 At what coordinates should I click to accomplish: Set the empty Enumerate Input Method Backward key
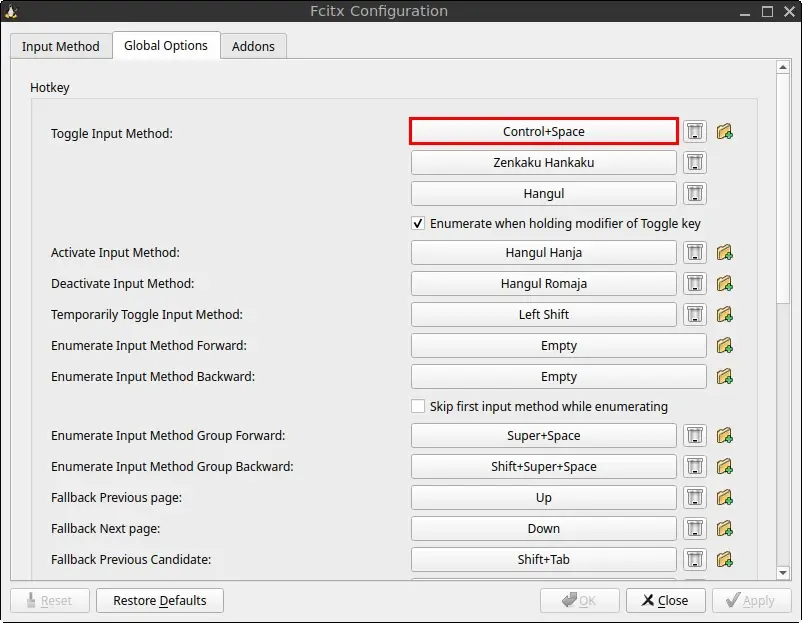click(559, 376)
